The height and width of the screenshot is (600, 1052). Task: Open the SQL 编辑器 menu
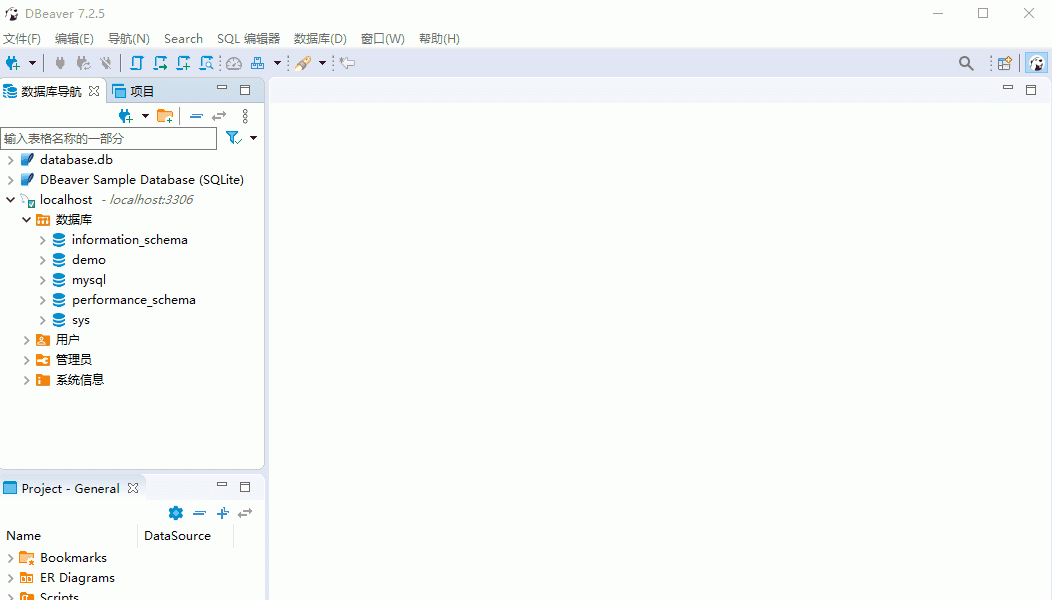click(248, 39)
